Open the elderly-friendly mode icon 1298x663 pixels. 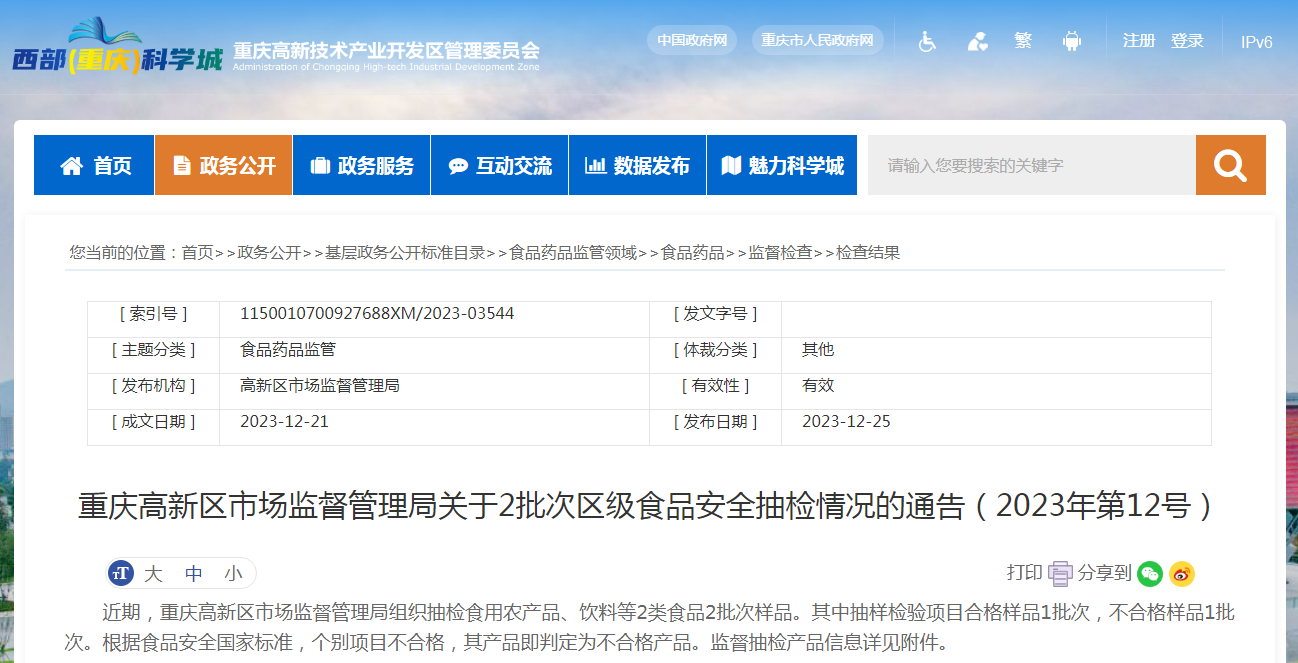977,41
